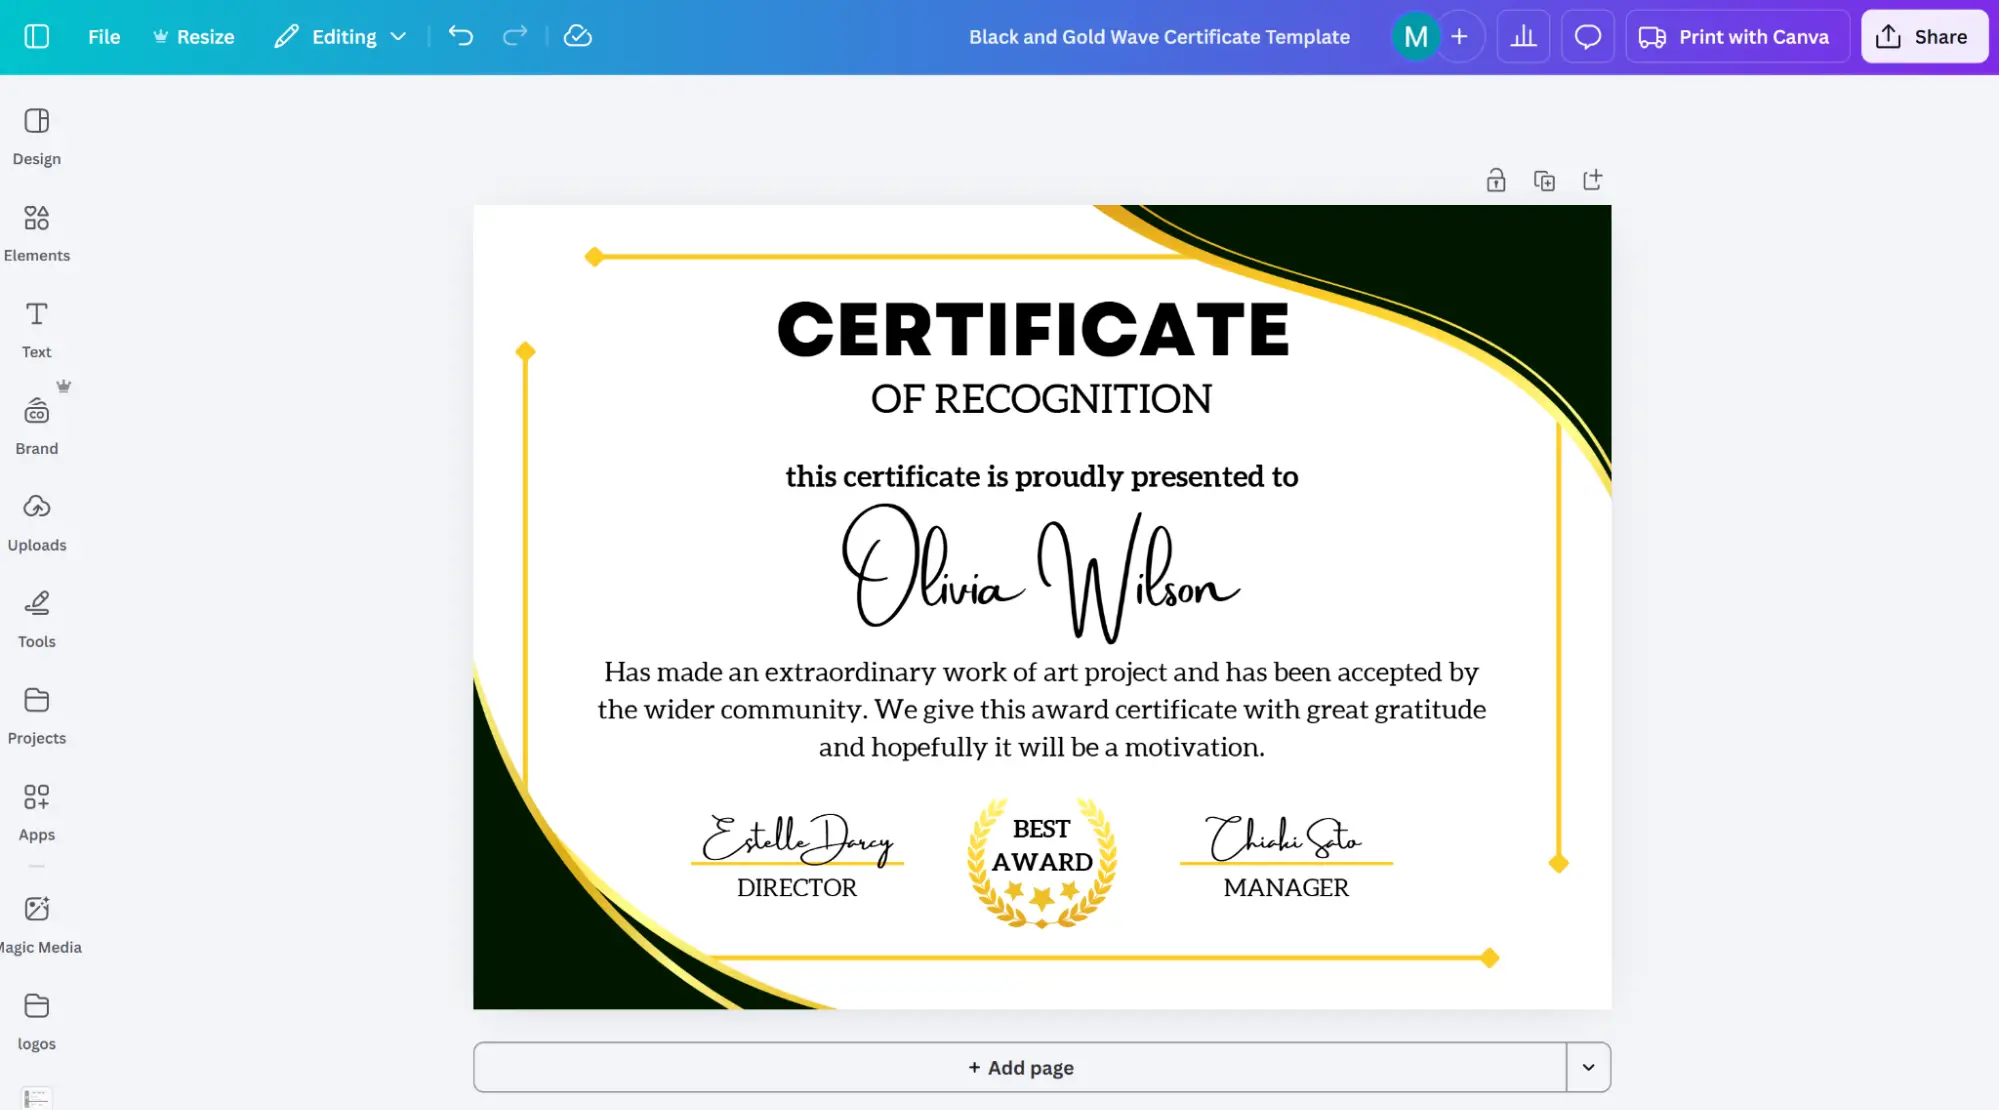
Task: Click the Print with Canva button
Action: pos(1737,36)
